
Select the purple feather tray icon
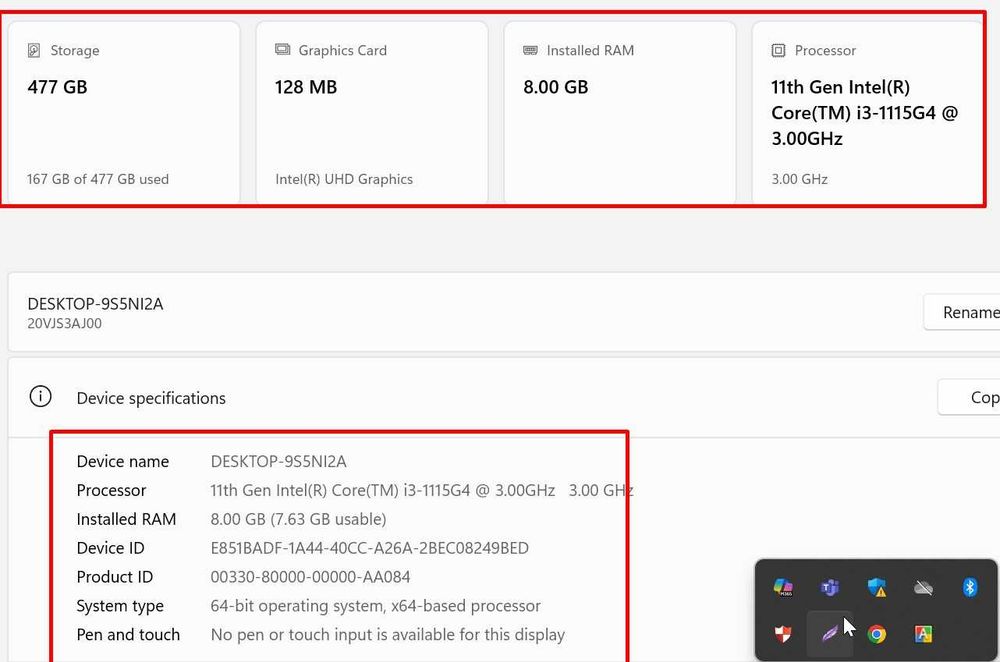point(830,634)
